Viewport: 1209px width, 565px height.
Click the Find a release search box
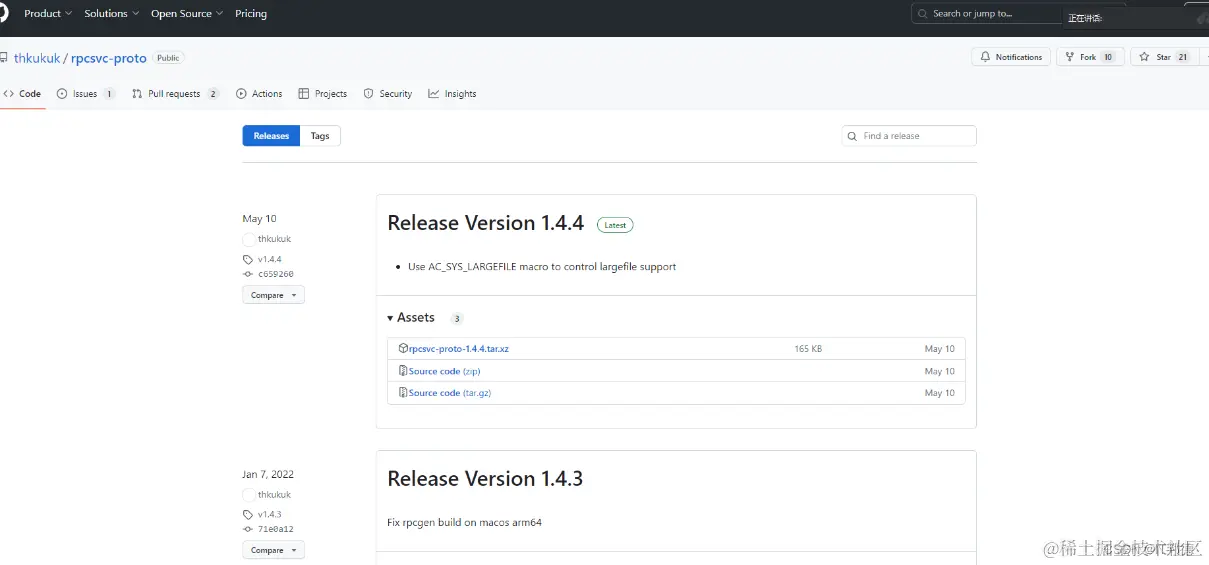909,136
